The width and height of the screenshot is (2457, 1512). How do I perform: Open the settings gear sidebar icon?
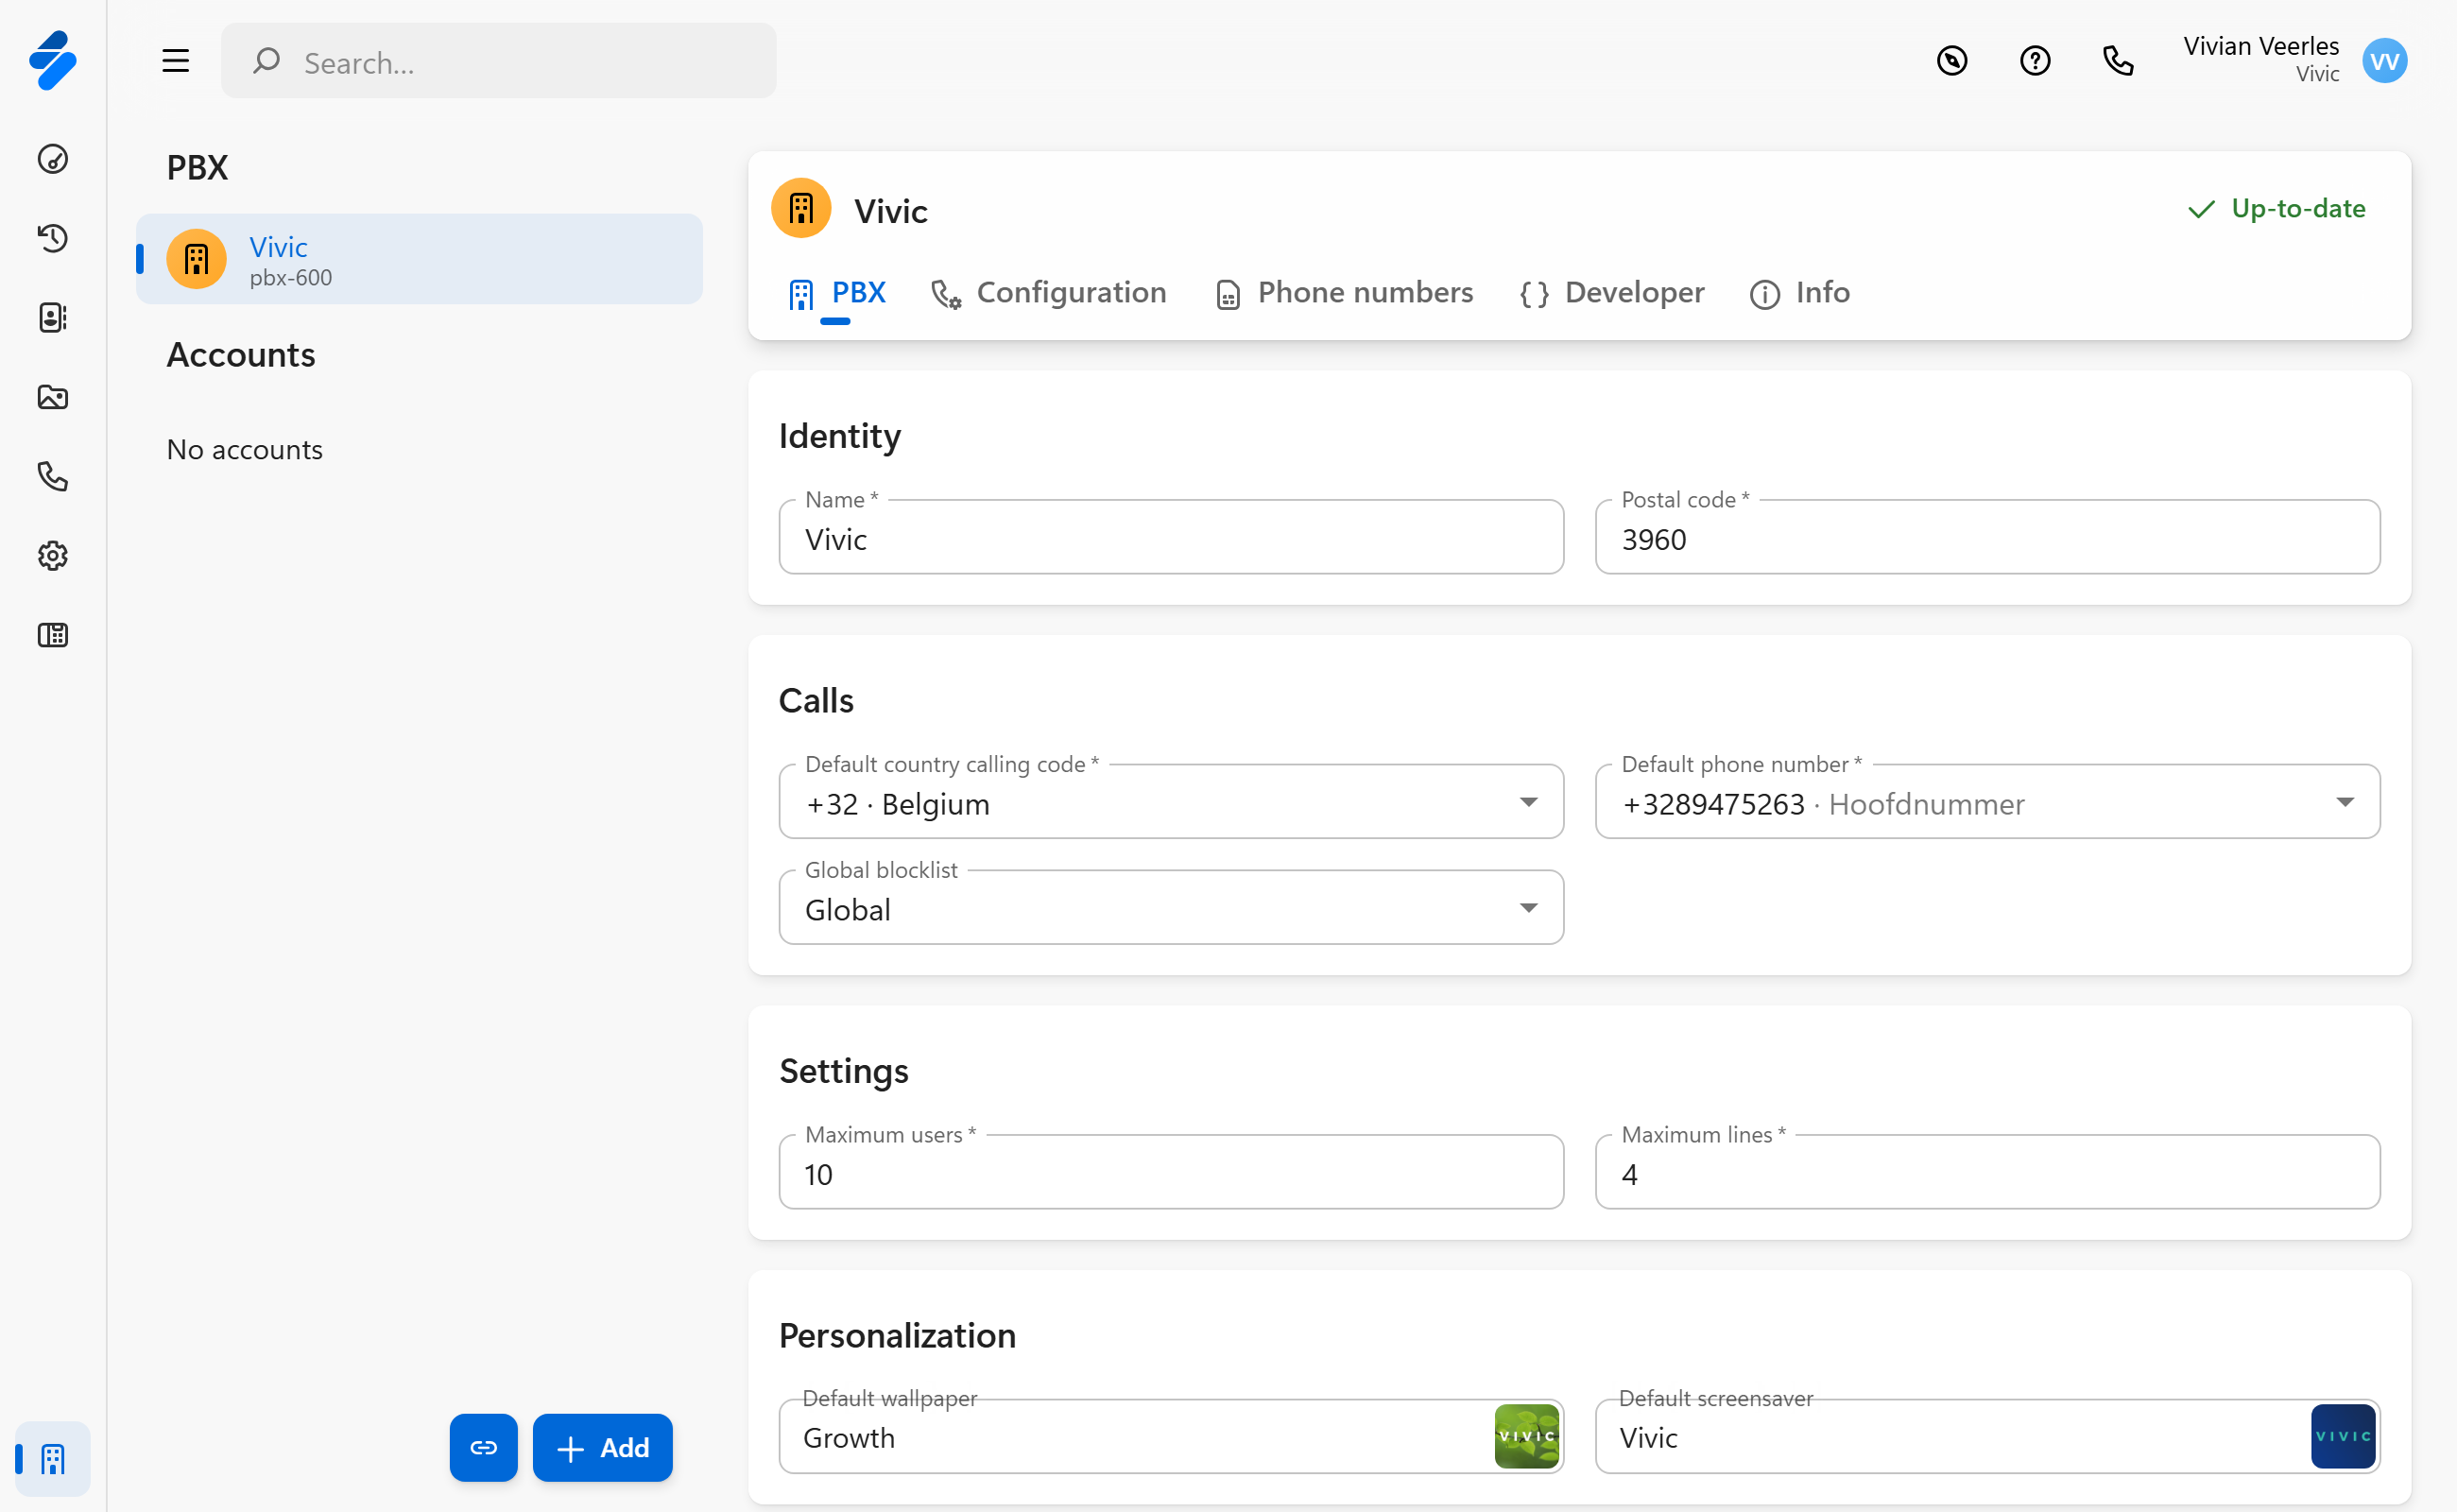click(x=52, y=556)
